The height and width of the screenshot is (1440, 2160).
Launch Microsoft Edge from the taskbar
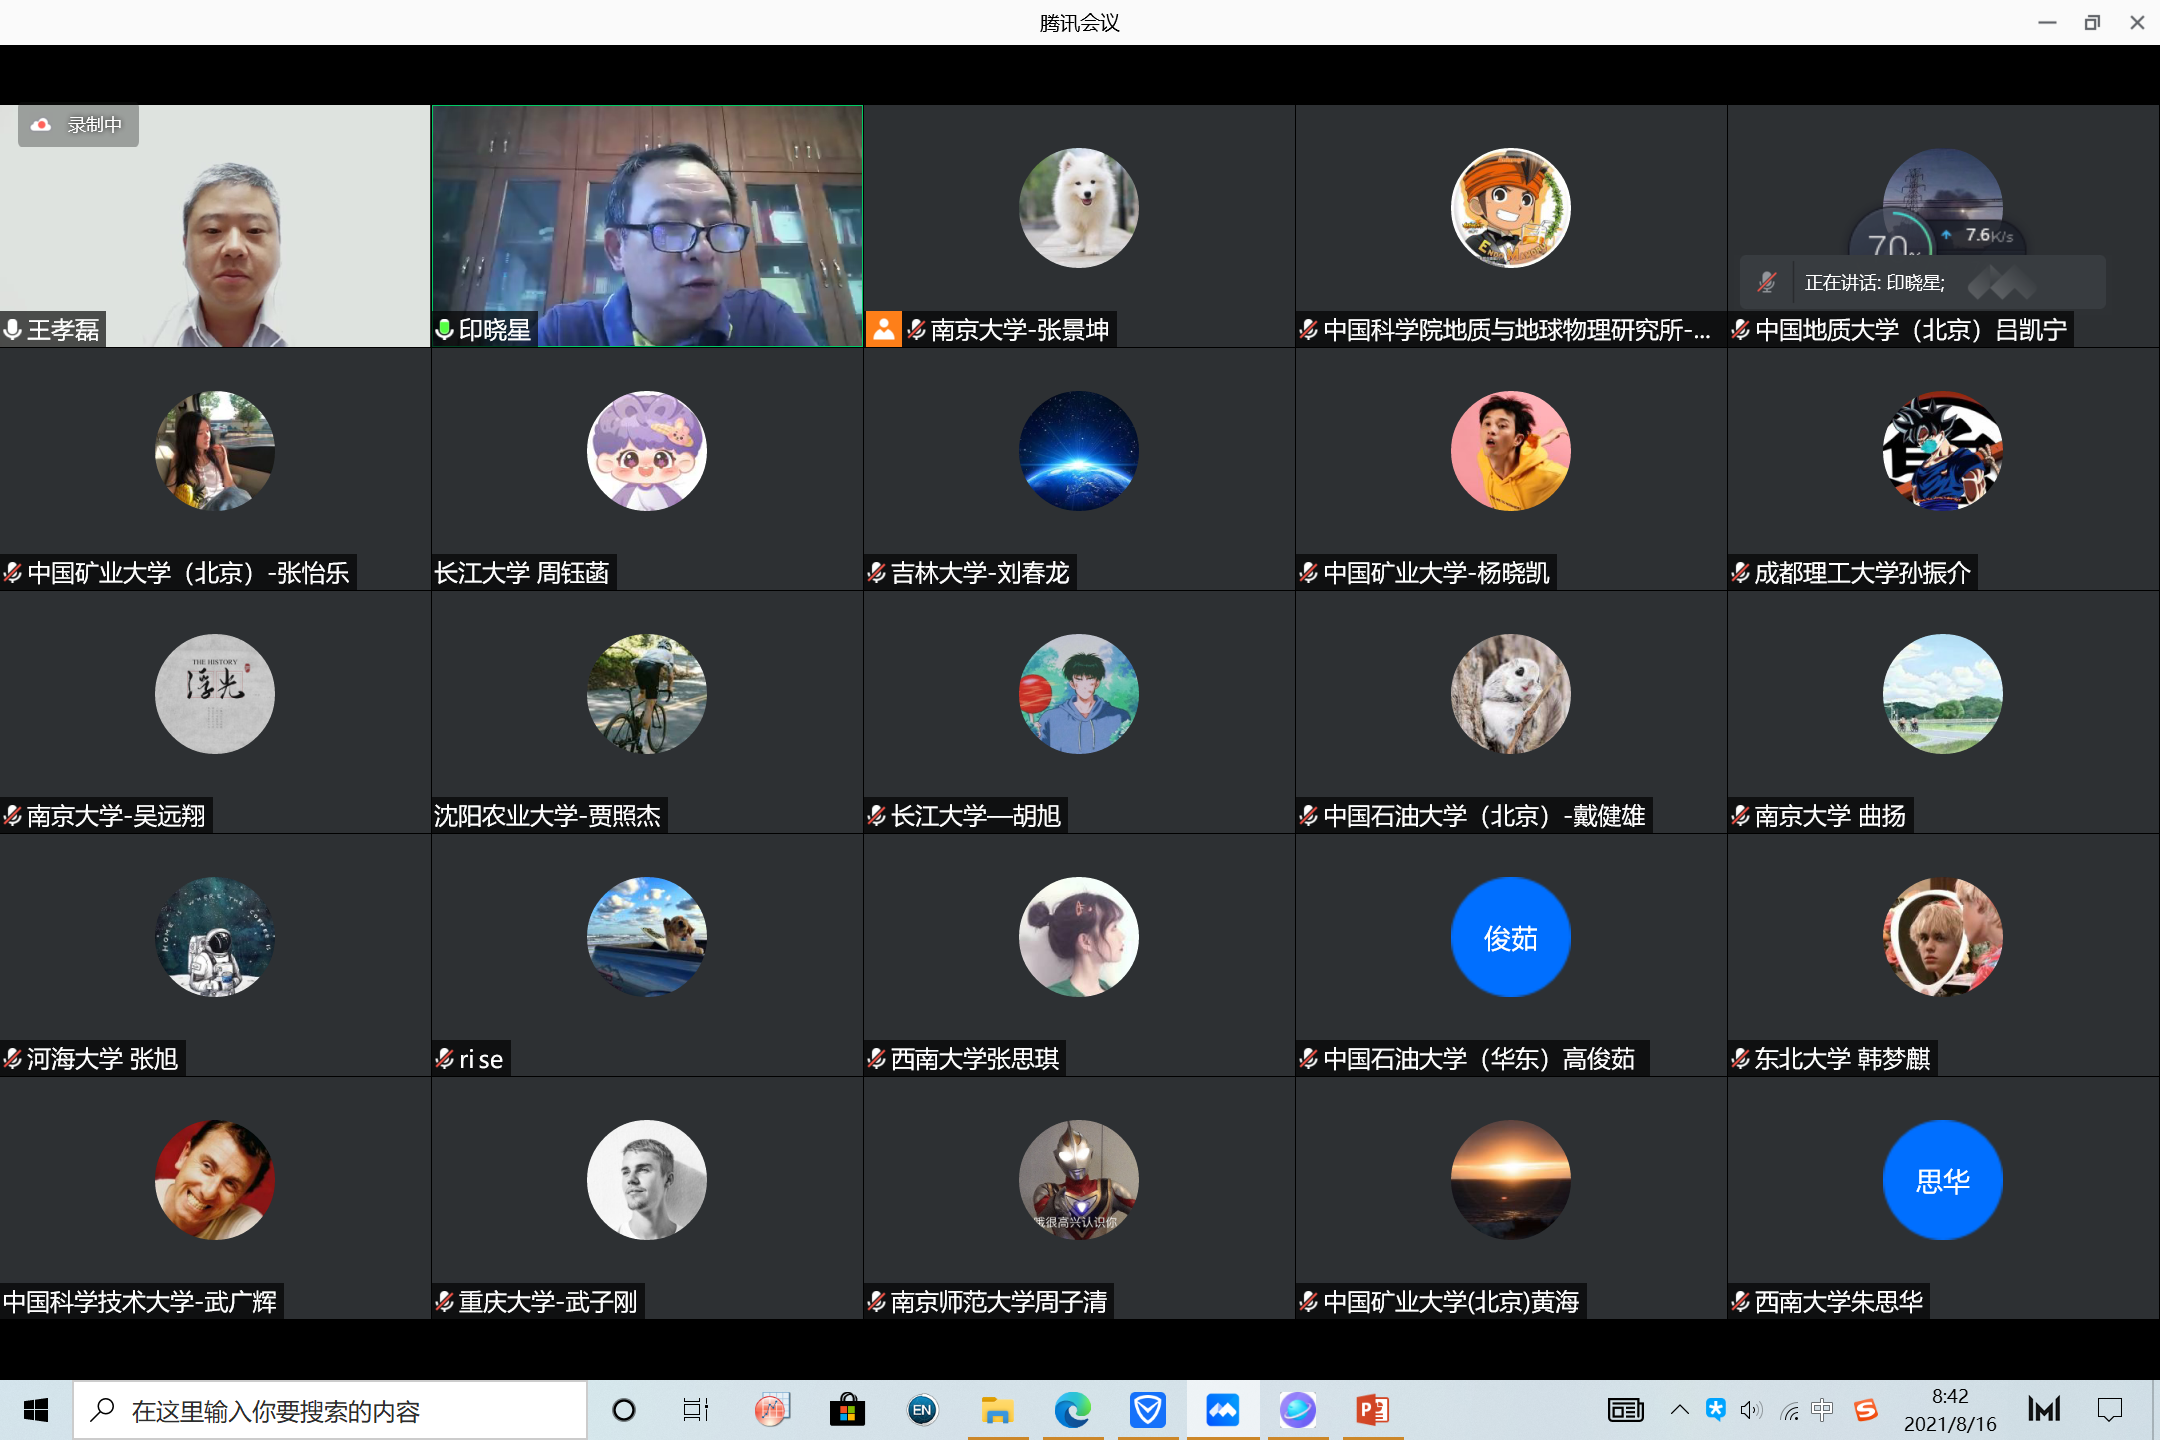[x=1072, y=1411]
